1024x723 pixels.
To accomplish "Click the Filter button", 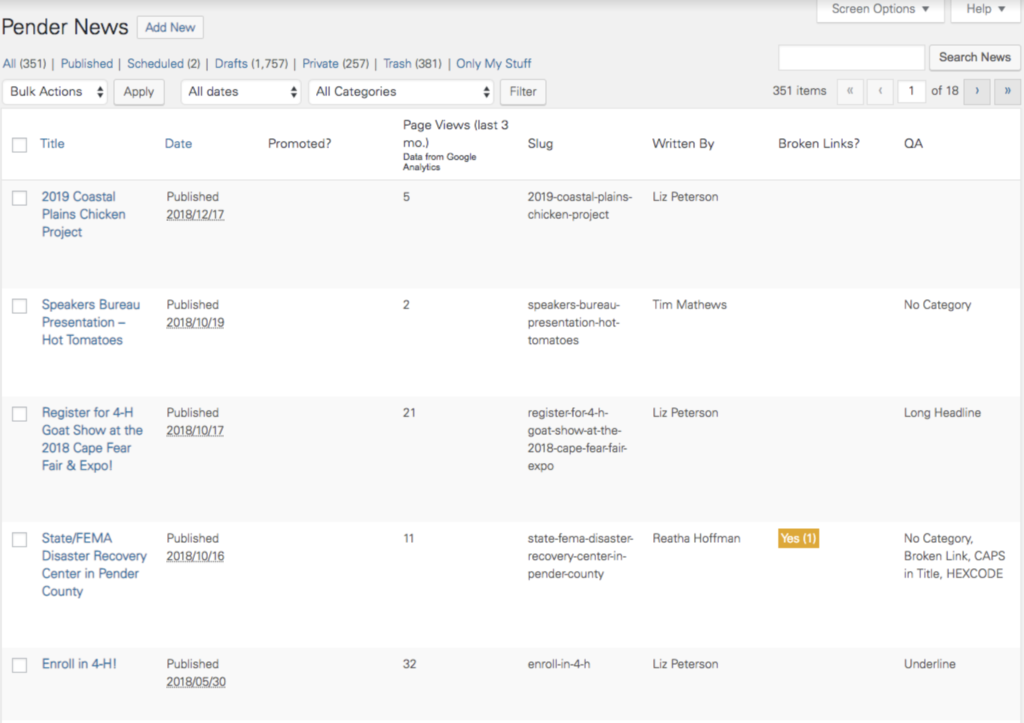I will [523, 91].
